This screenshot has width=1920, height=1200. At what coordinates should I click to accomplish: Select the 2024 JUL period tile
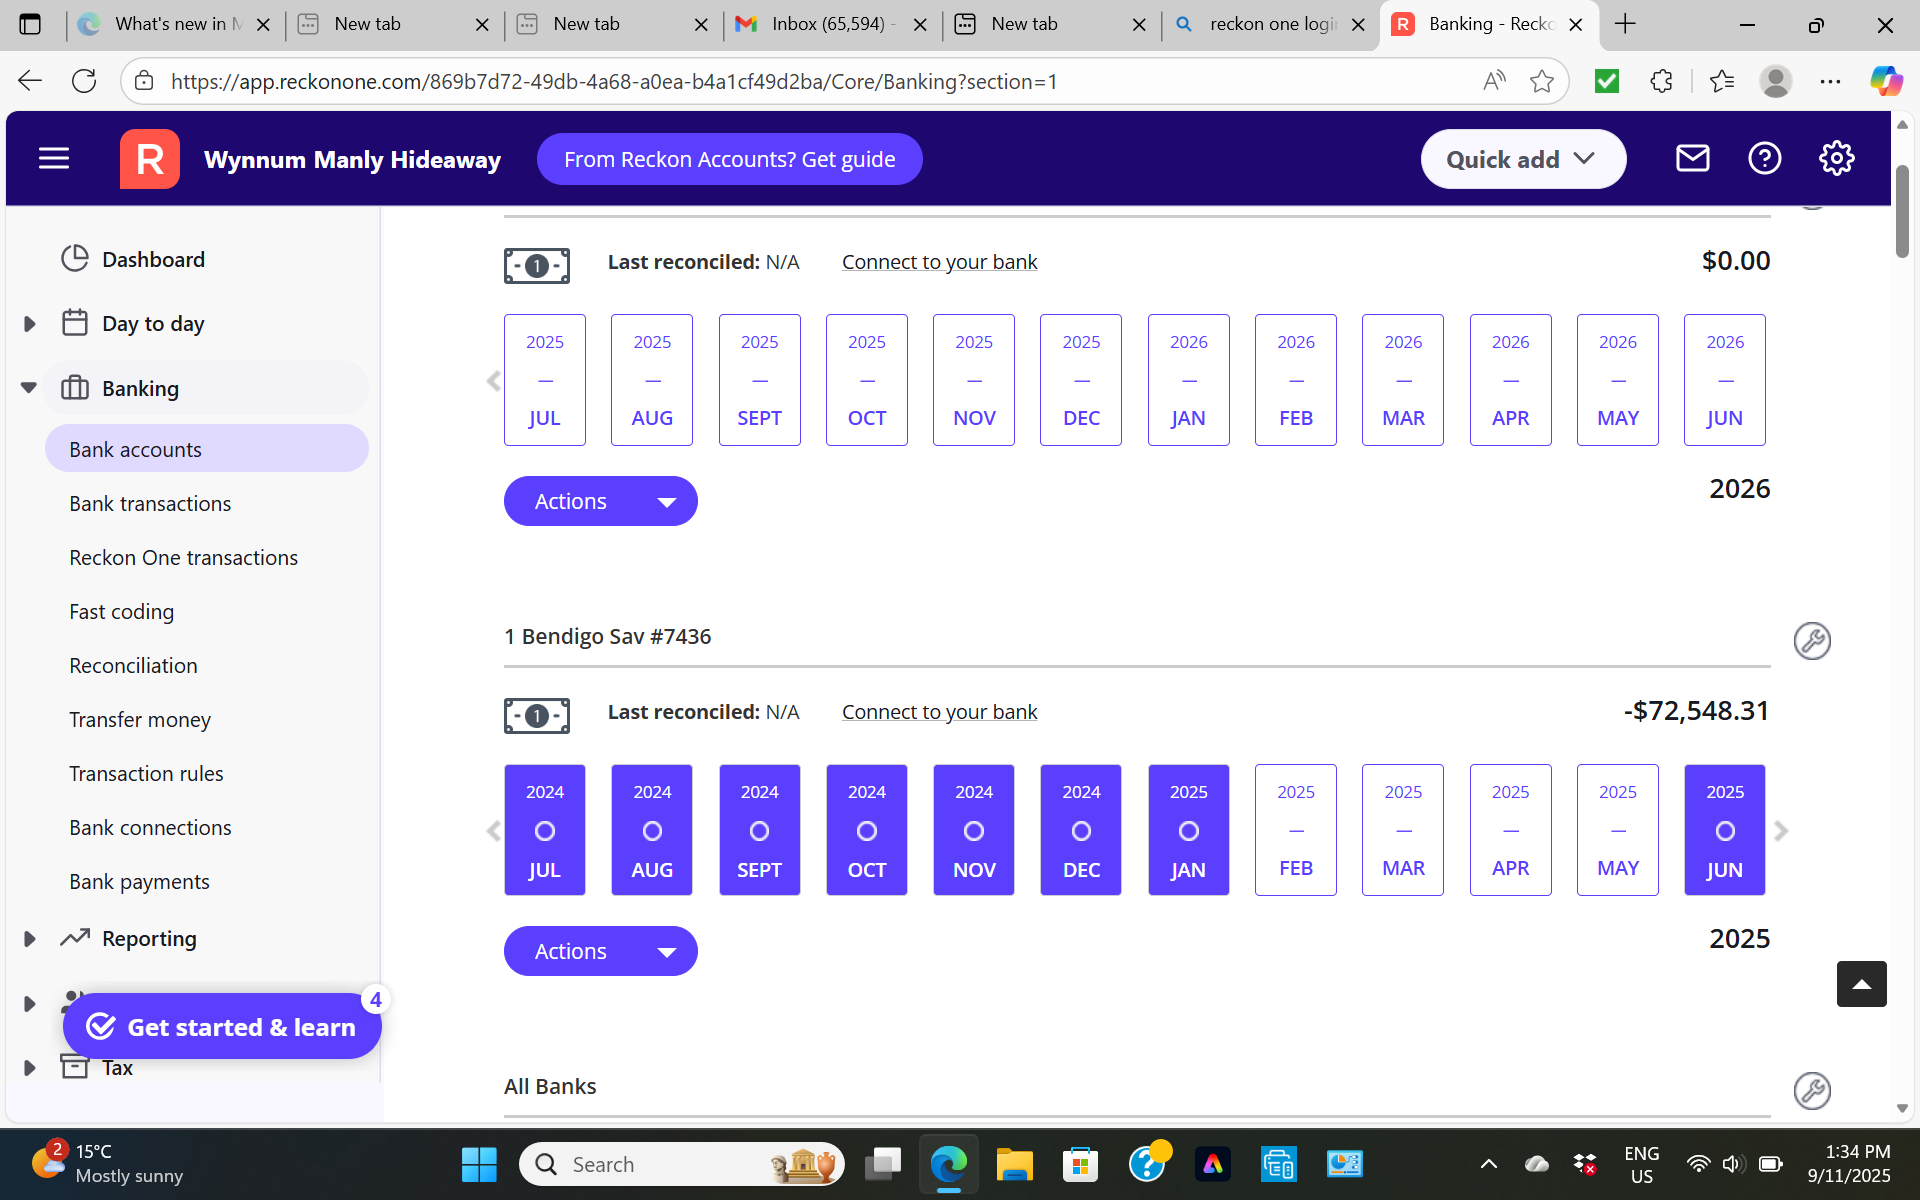coord(544,830)
